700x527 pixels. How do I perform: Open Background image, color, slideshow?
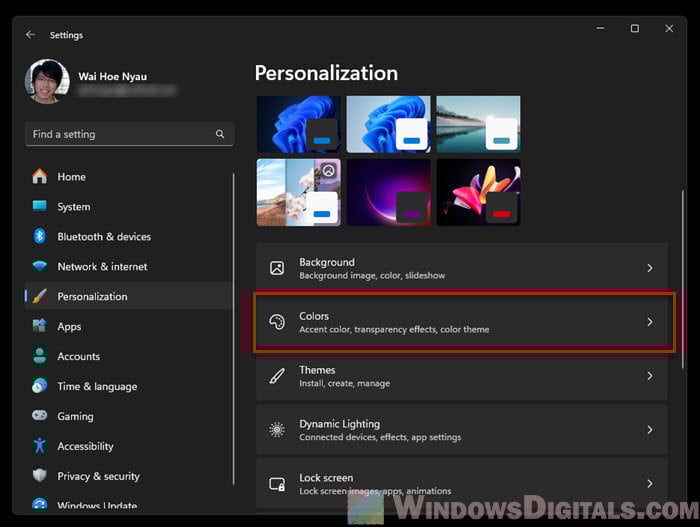click(462, 268)
